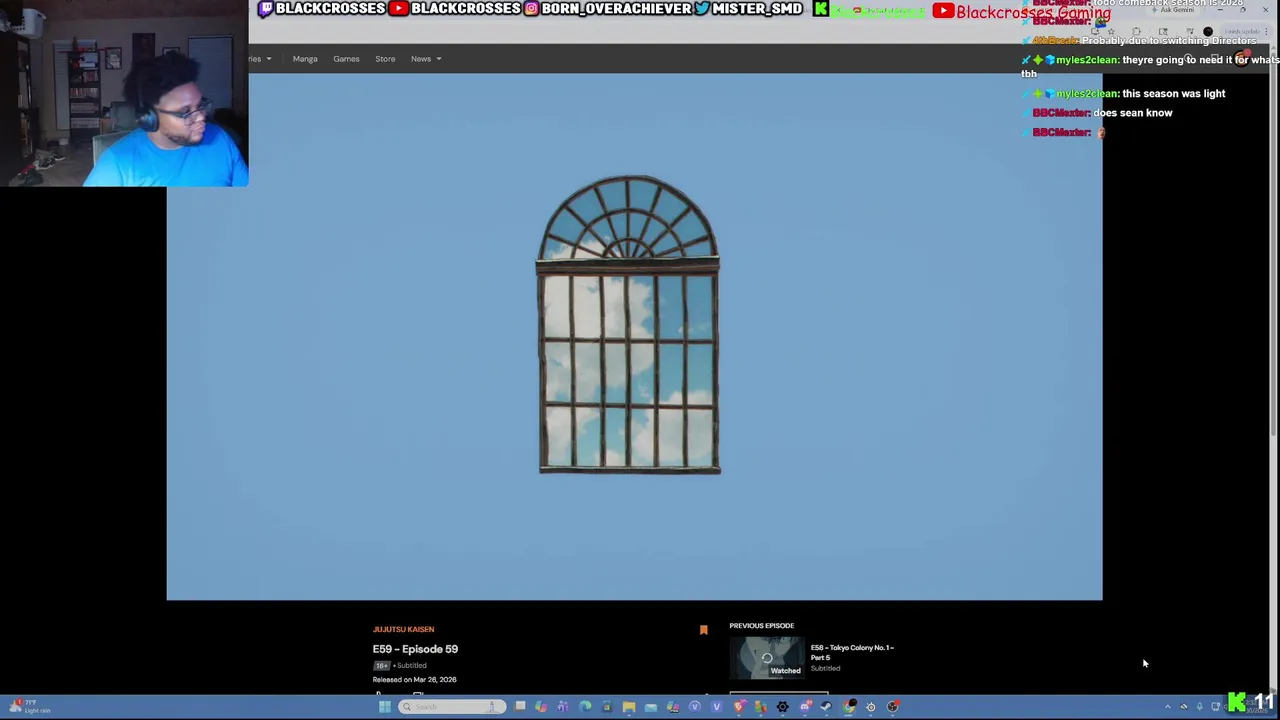
Task: Expand the News dropdown menu
Action: pyautogui.click(x=425, y=59)
